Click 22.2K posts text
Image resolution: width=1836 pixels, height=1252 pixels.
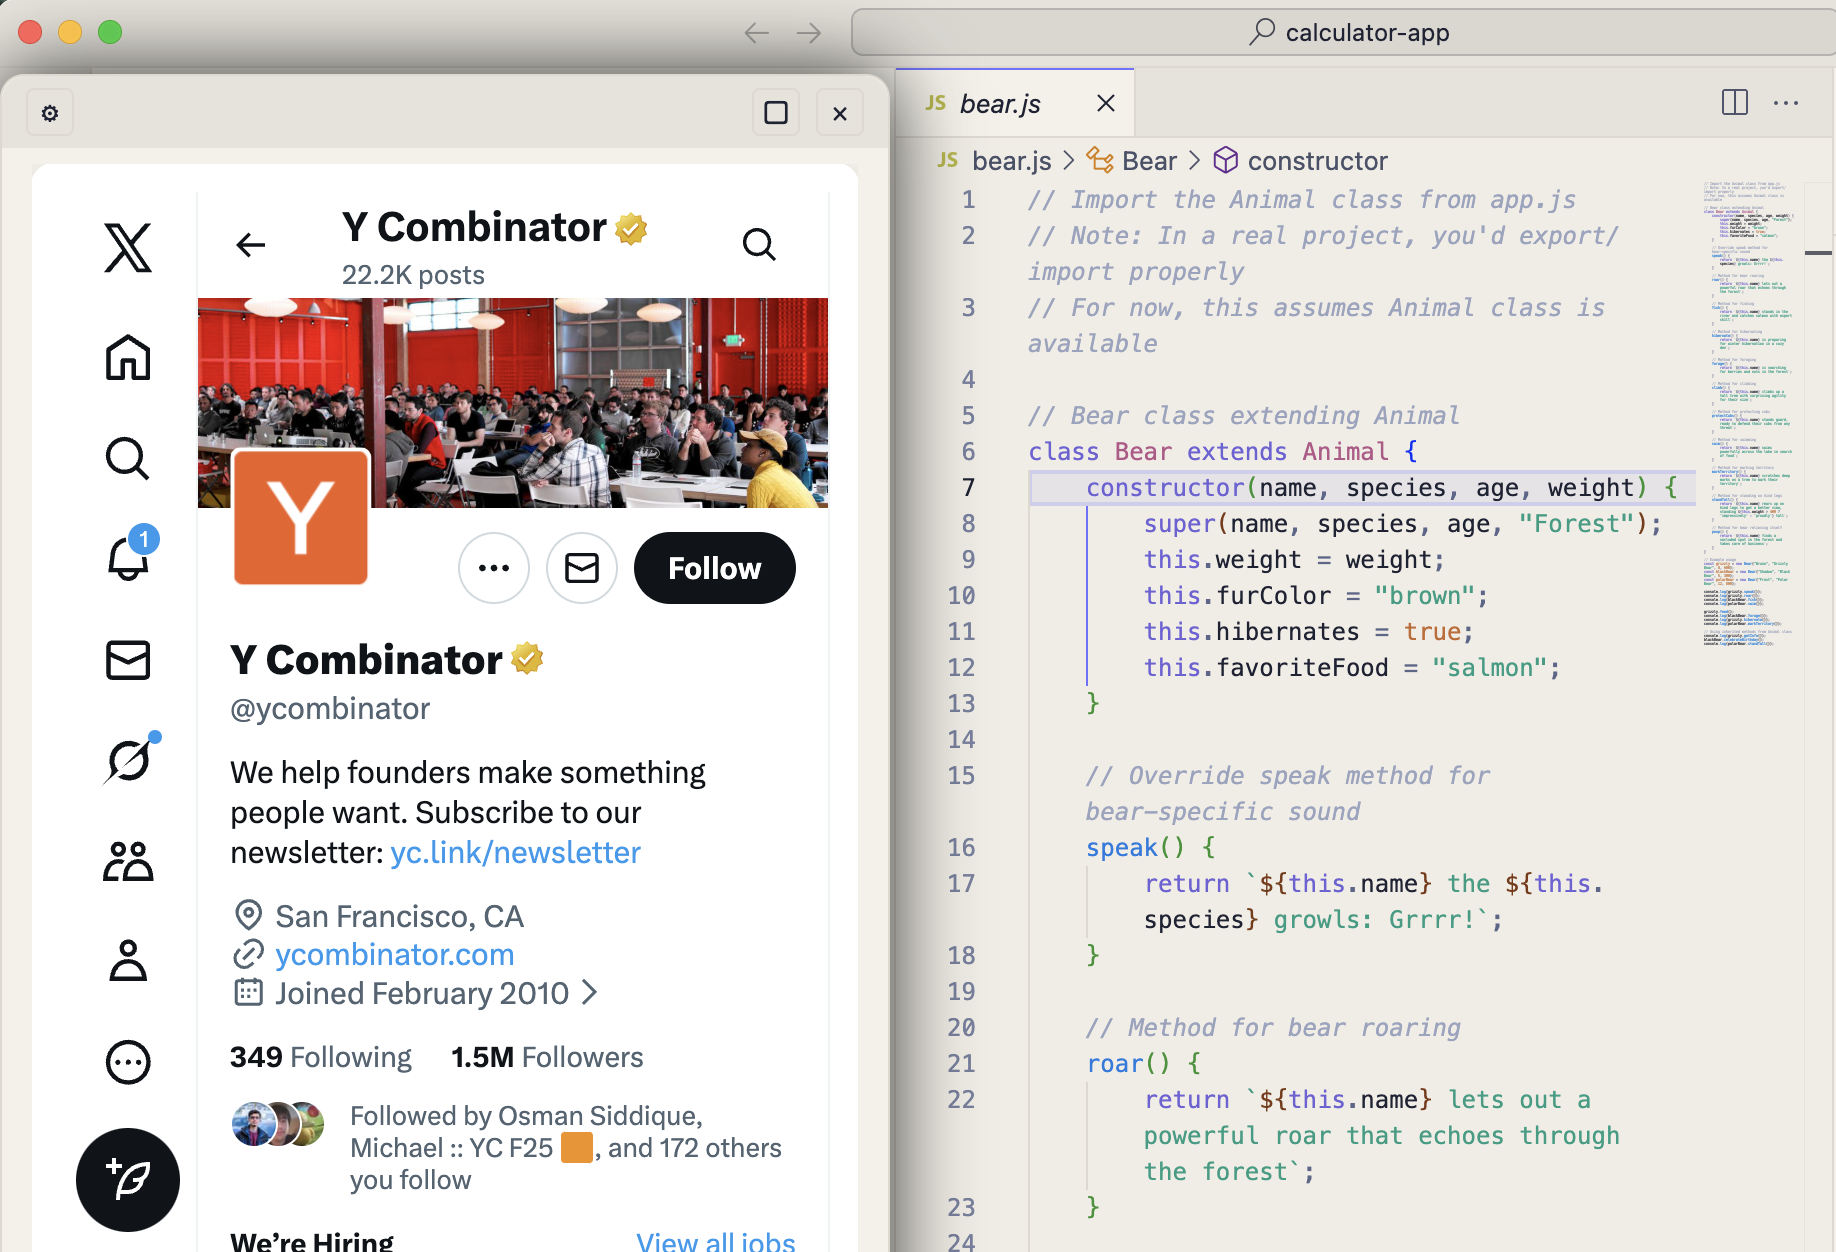pyautogui.click(x=413, y=275)
